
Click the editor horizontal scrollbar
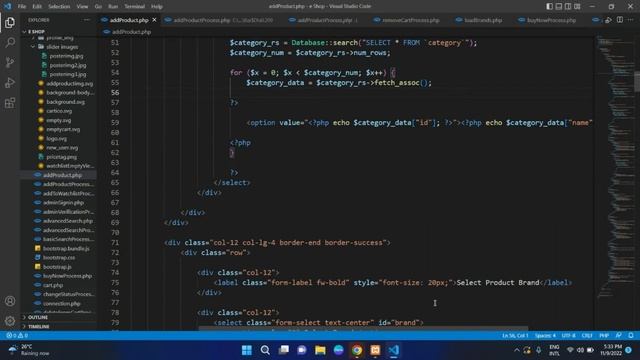coord(363,328)
